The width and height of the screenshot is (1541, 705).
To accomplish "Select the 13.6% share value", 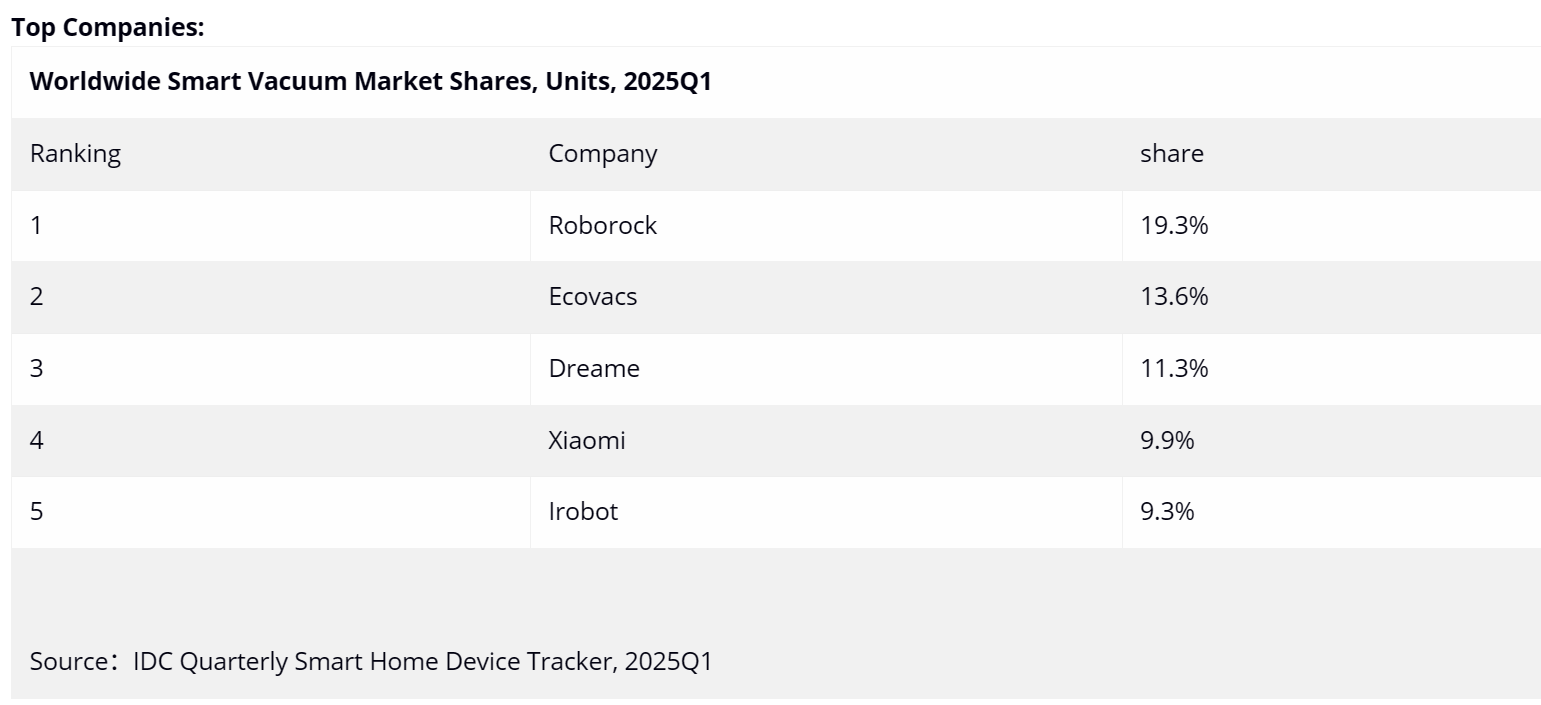I will tap(1174, 297).
